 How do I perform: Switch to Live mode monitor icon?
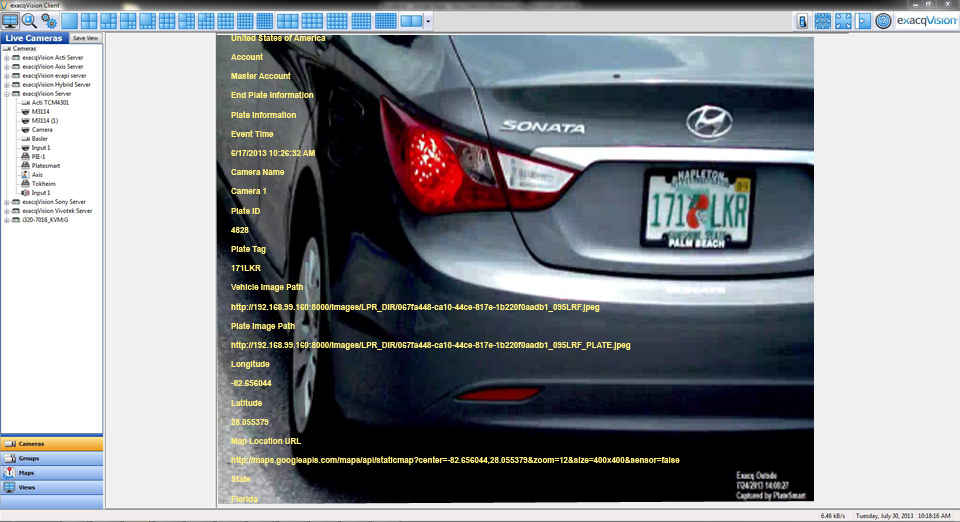coord(10,20)
